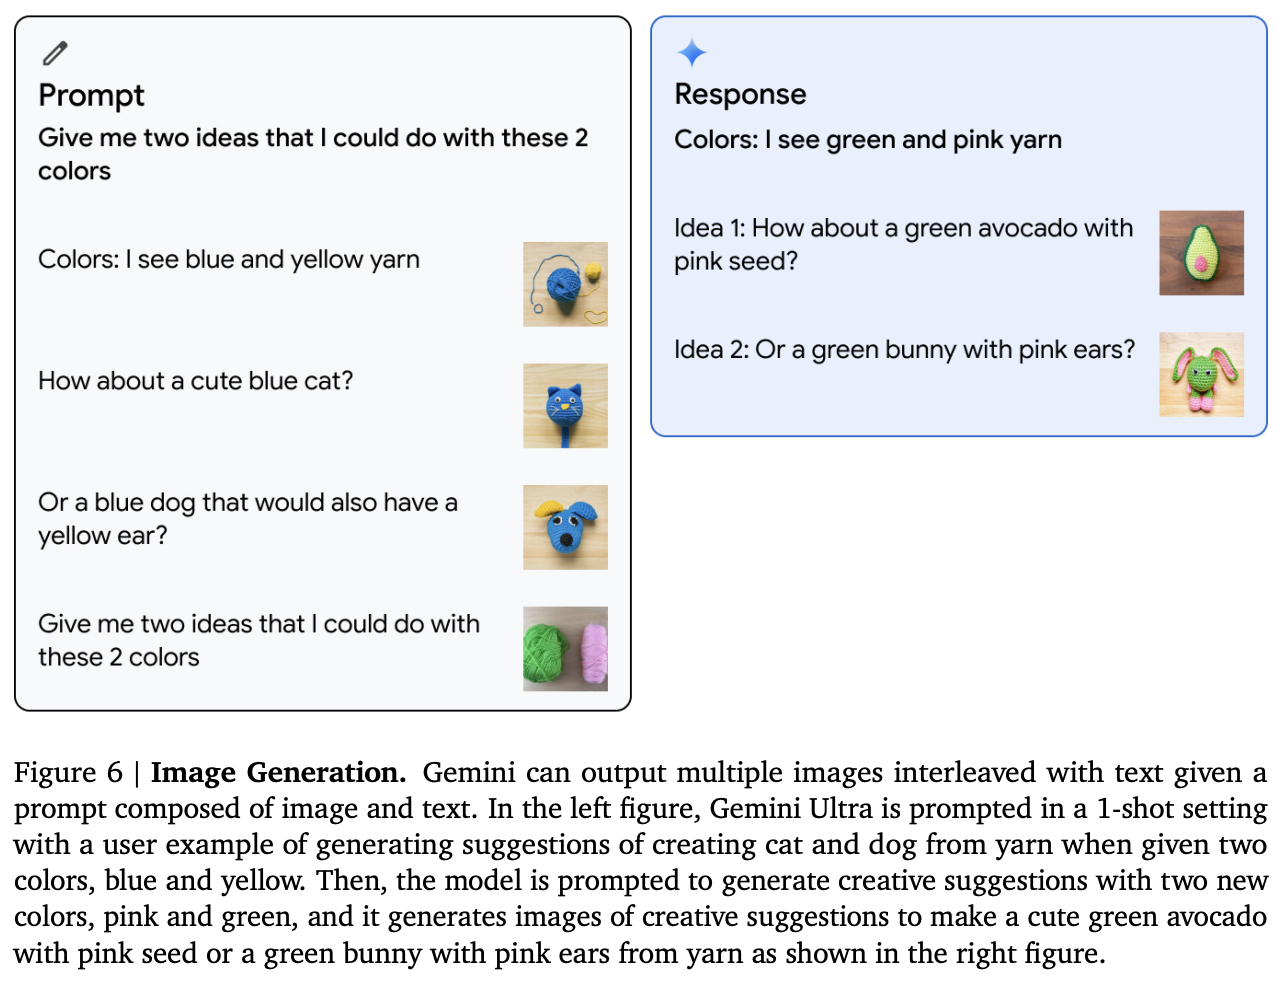Click the blue sparkle icon above Response
The height and width of the screenshot is (983, 1283).
coord(691,52)
